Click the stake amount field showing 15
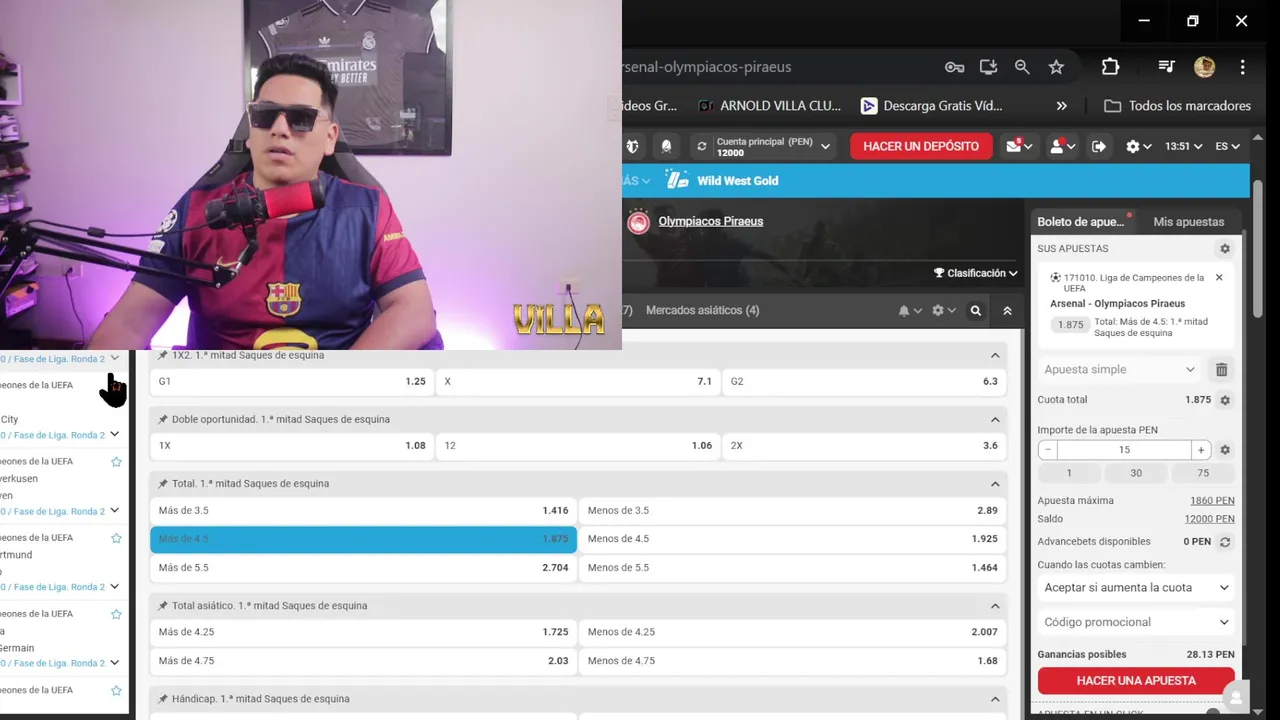 pos(1124,450)
